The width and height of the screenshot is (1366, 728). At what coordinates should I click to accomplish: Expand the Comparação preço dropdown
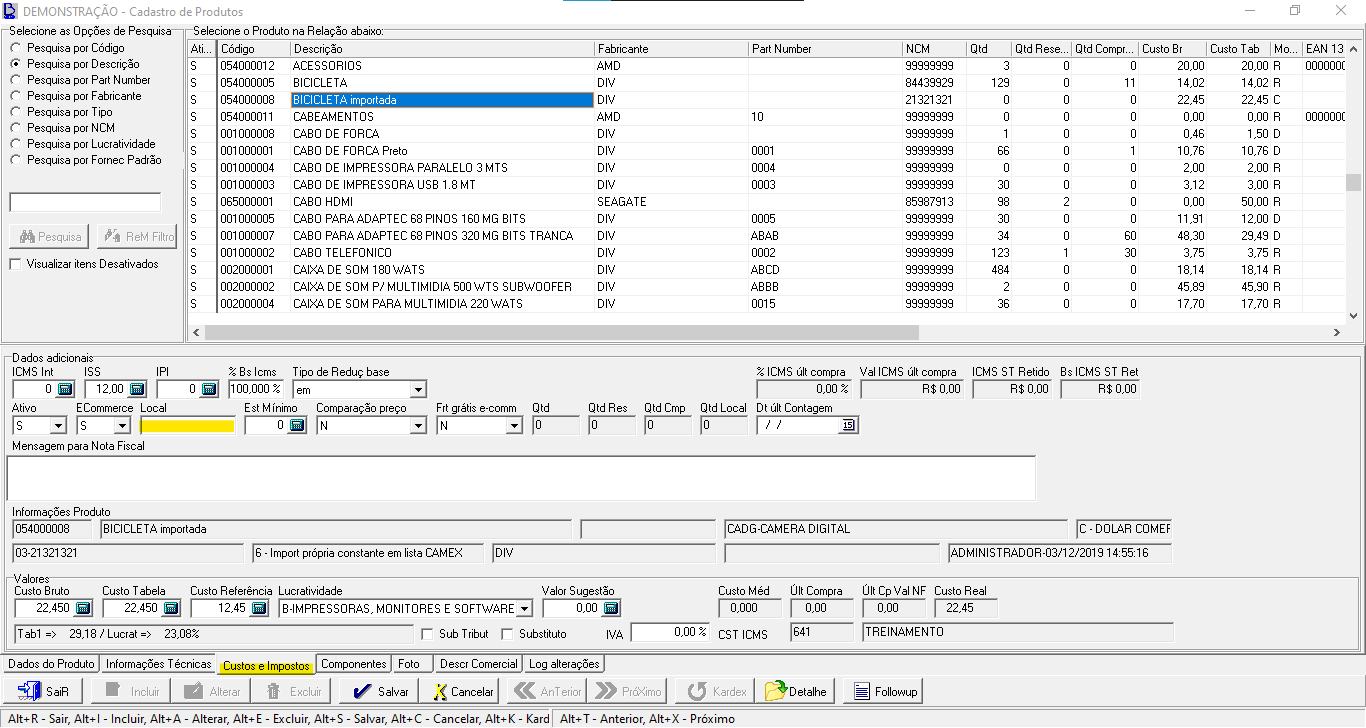418,425
